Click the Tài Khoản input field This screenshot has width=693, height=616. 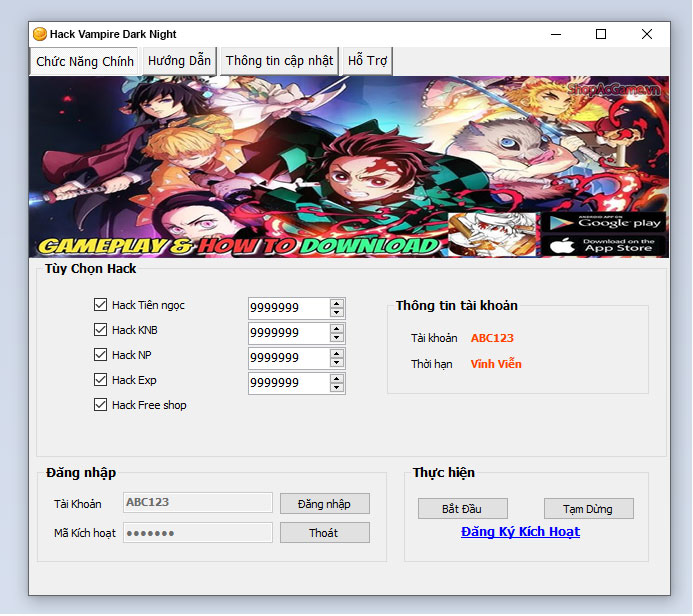click(x=198, y=502)
